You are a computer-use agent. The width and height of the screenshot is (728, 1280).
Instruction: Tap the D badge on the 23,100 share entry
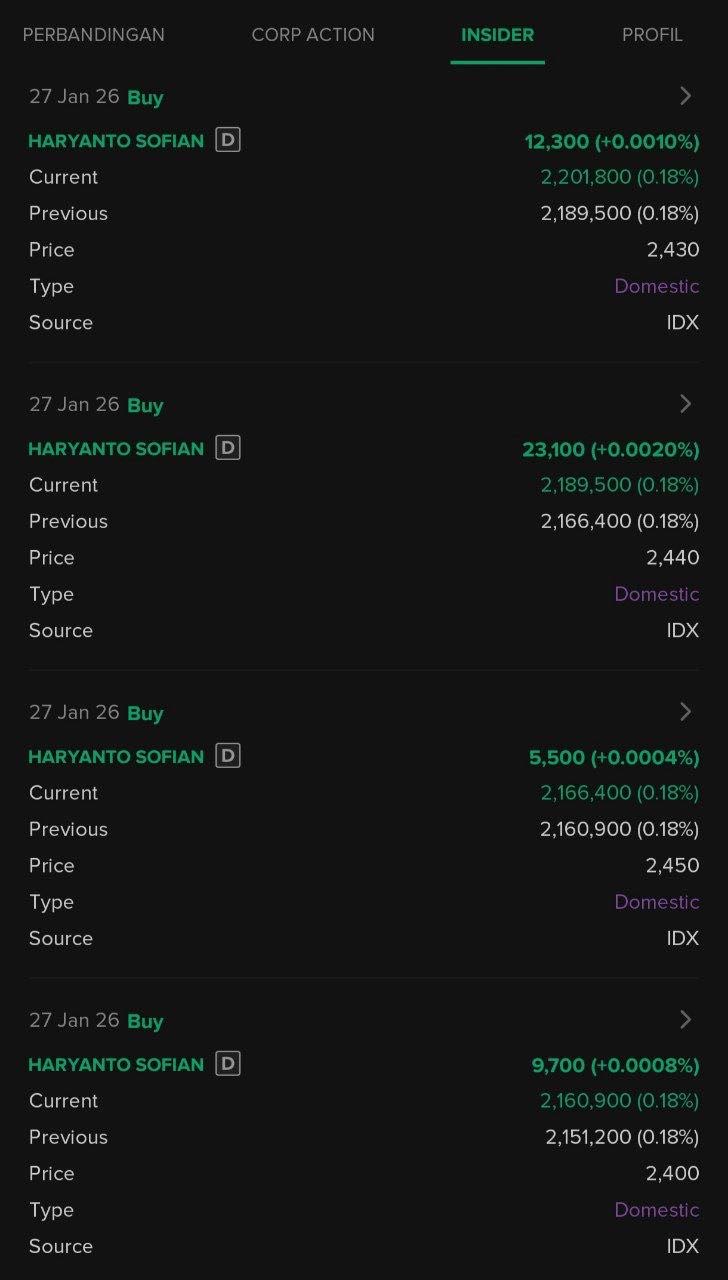(x=228, y=449)
